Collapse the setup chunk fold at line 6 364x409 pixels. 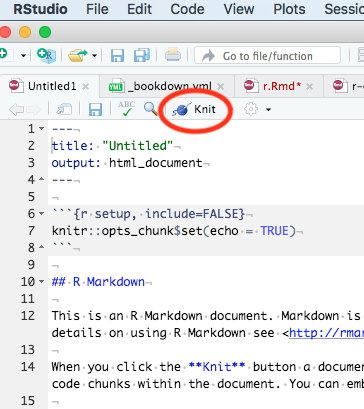click(41, 213)
